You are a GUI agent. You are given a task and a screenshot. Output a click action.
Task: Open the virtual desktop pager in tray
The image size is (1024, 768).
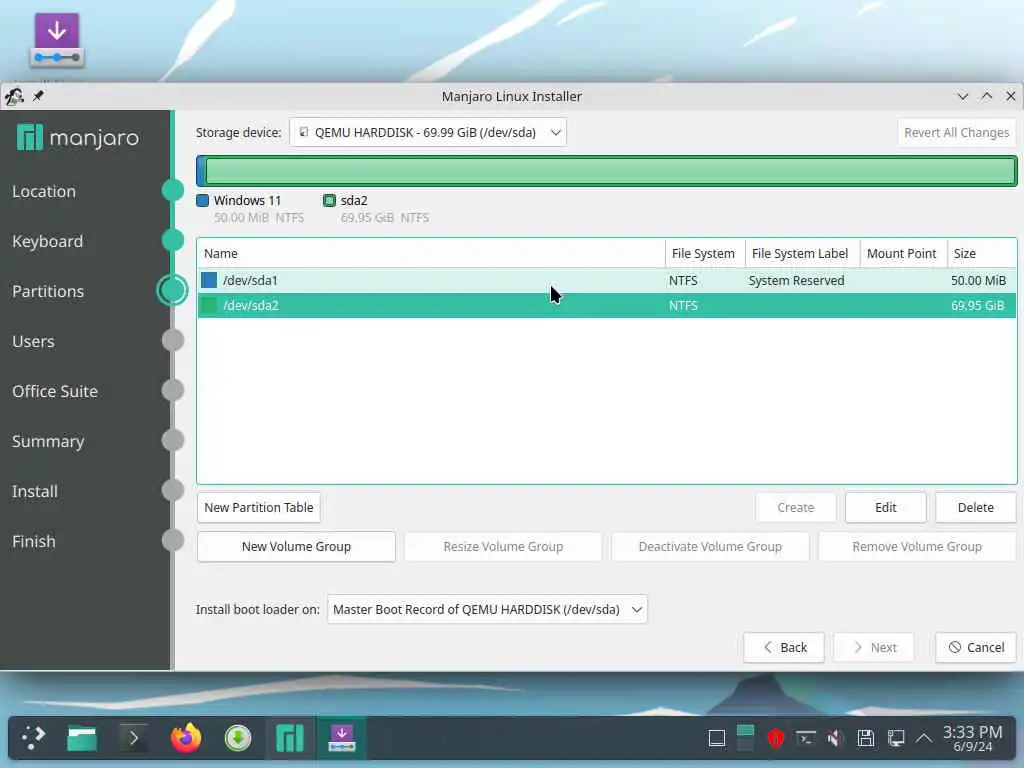pos(745,738)
